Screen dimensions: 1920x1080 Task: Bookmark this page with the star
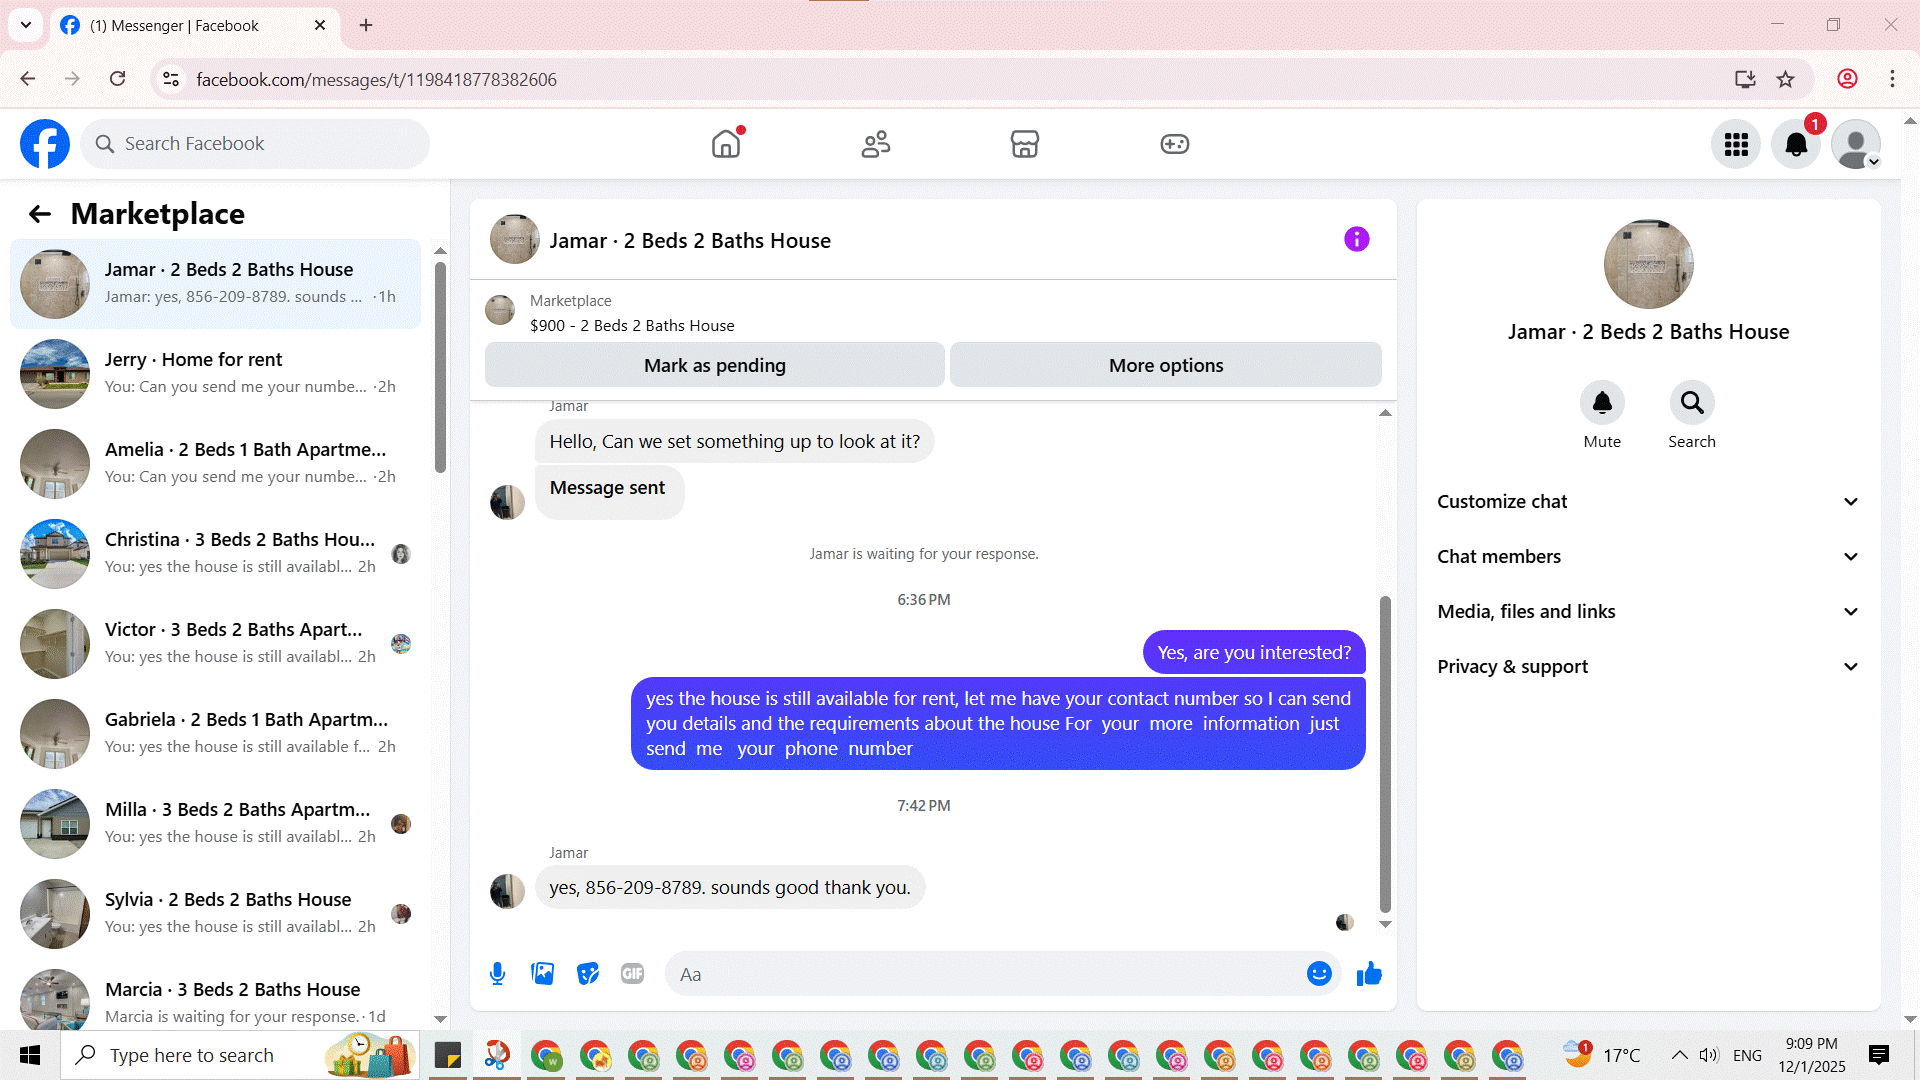click(1786, 79)
